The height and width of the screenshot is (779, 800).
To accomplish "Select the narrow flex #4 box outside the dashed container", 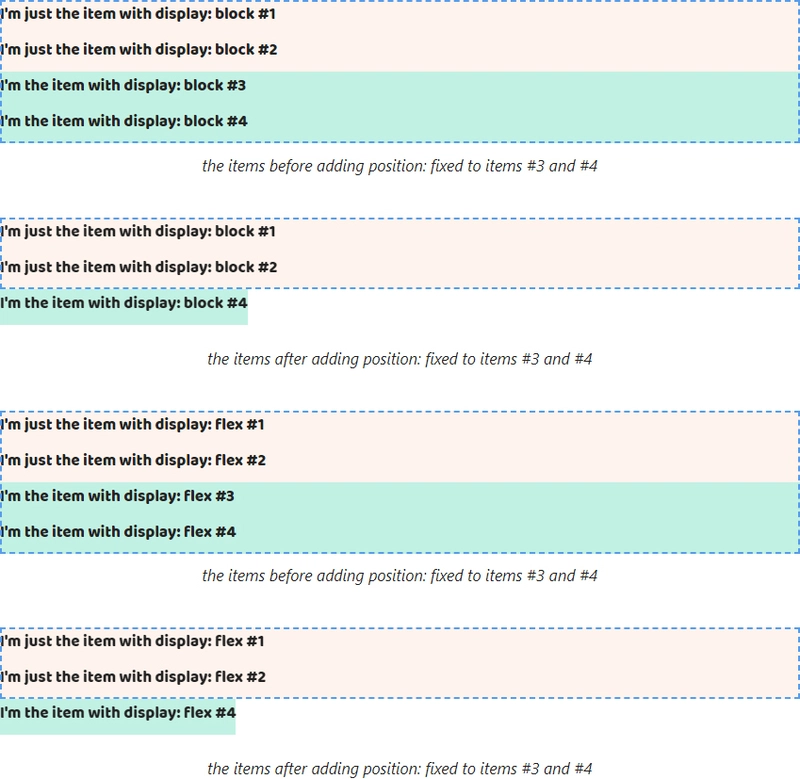I will [x=118, y=717].
